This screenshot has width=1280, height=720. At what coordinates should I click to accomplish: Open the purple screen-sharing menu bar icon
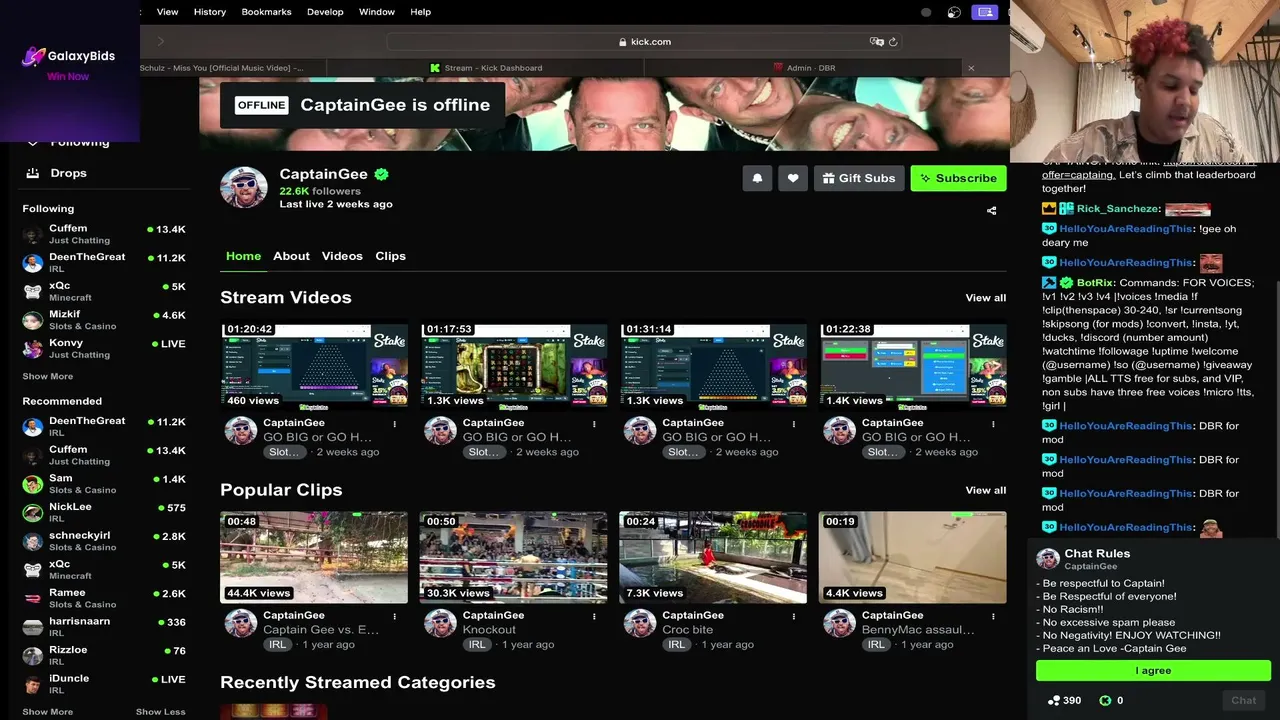coord(985,12)
